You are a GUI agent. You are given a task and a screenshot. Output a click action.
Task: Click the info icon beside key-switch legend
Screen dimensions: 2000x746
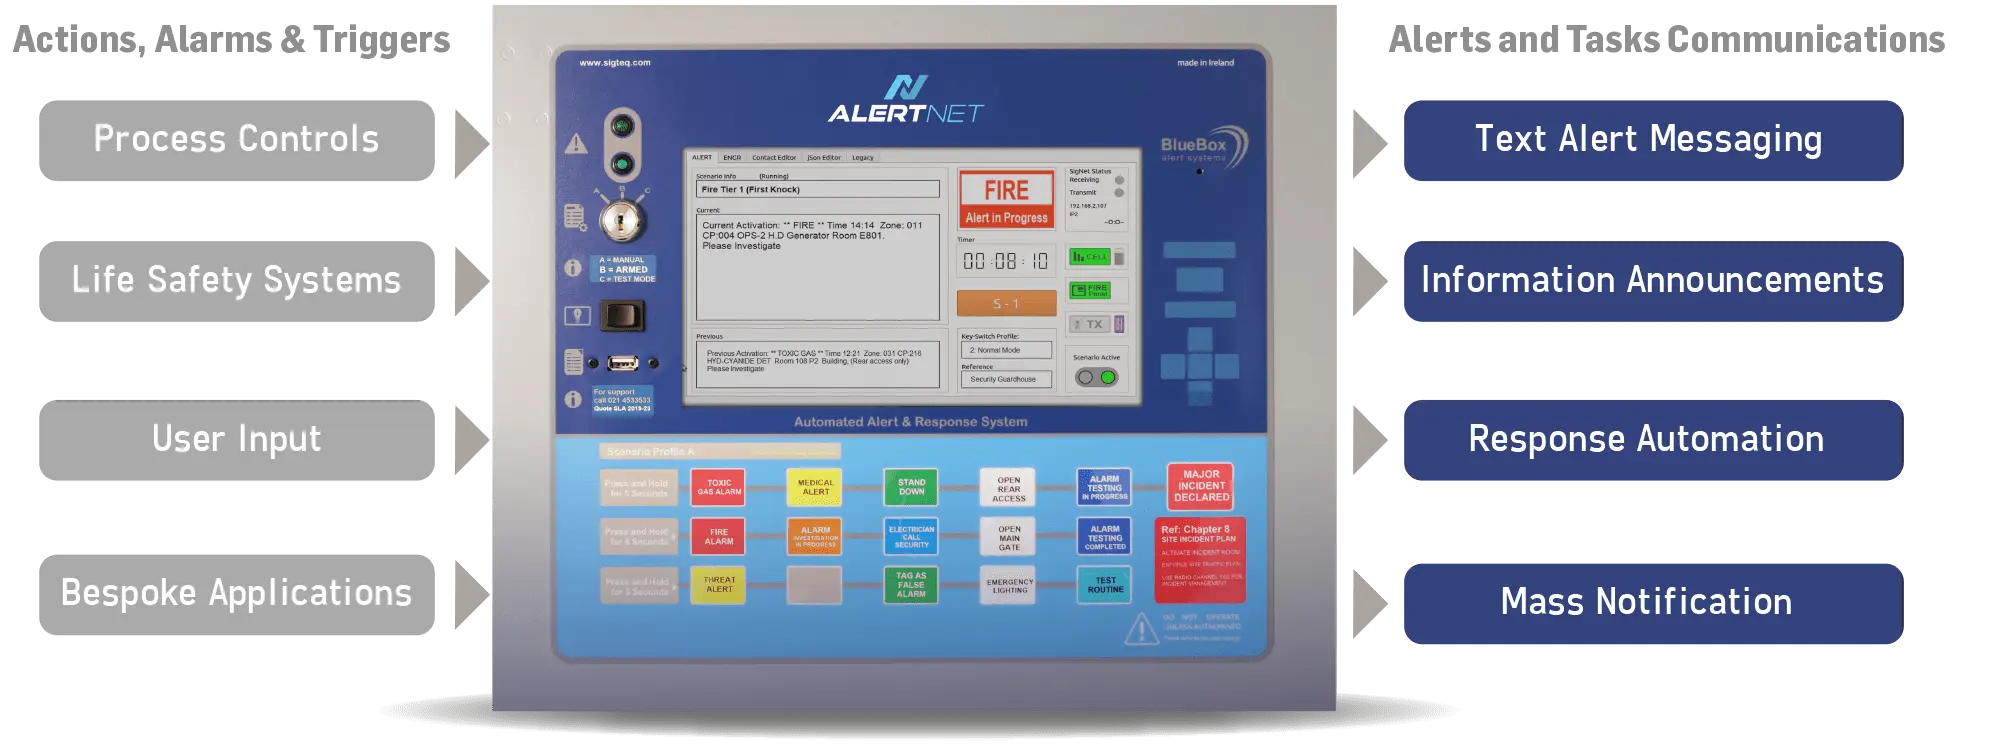click(x=573, y=268)
